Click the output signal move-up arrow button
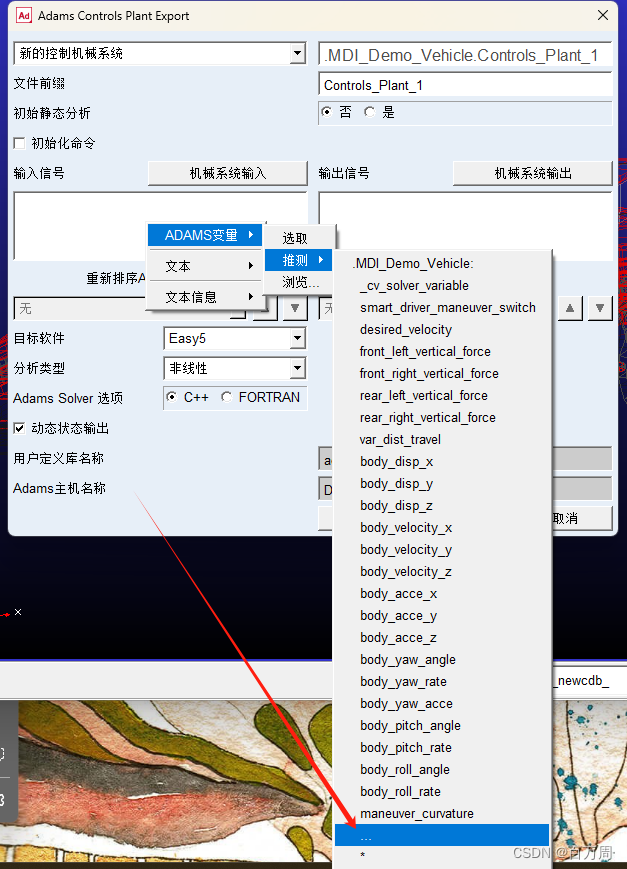 pyautogui.click(x=570, y=308)
